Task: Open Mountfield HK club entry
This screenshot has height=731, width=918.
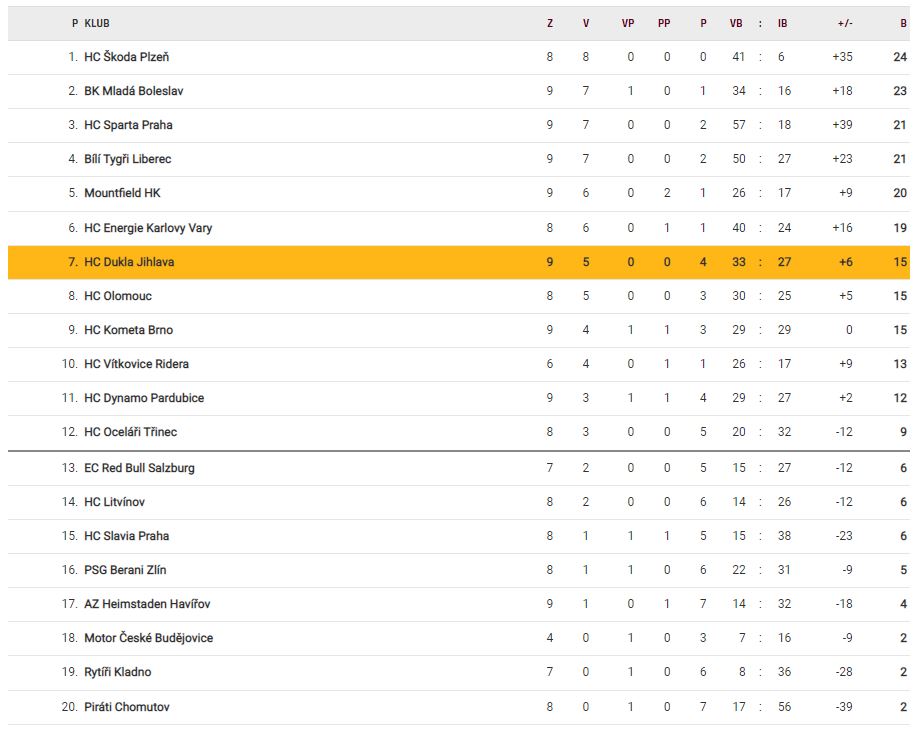Action: coord(122,193)
